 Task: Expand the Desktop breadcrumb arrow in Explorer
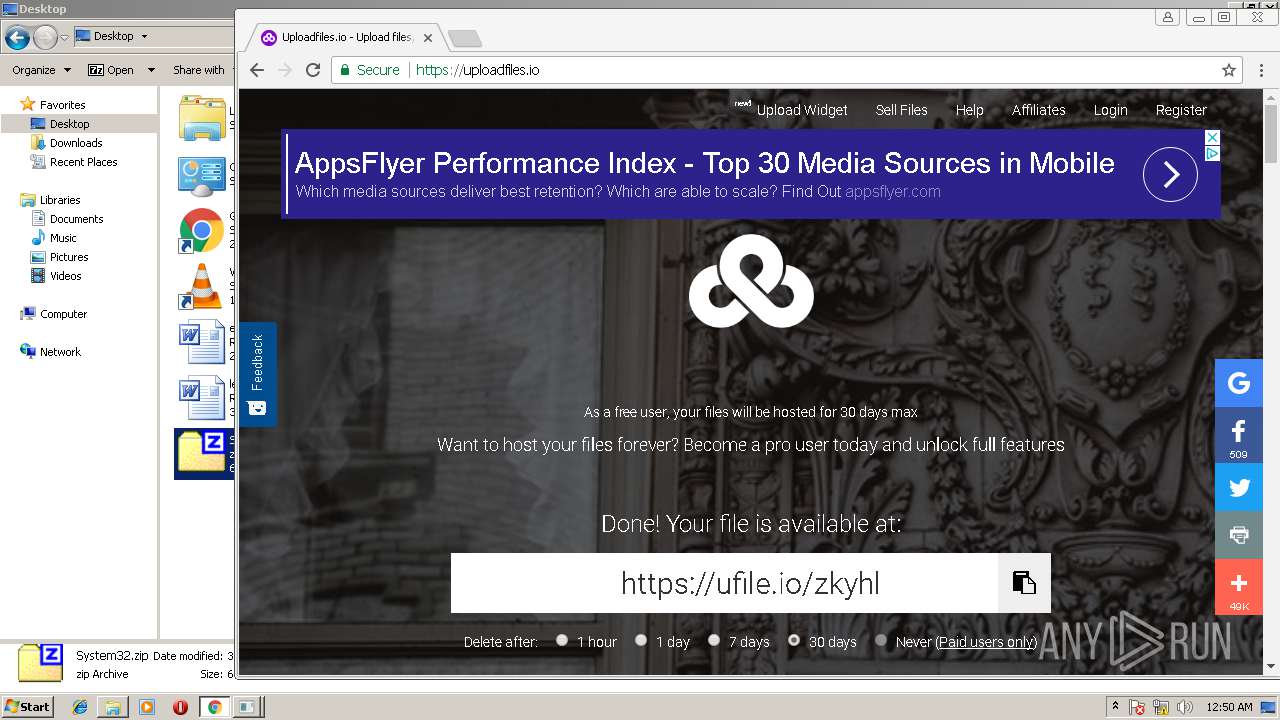click(x=144, y=36)
